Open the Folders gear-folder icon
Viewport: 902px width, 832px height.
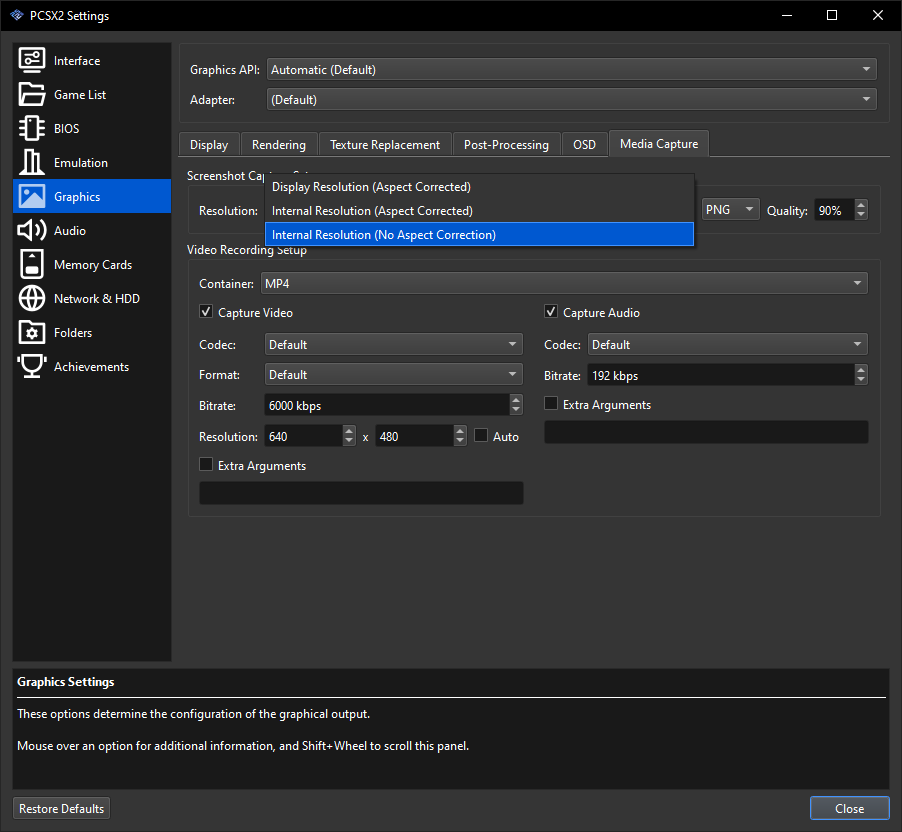pyautogui.click(x=32, y=332)
